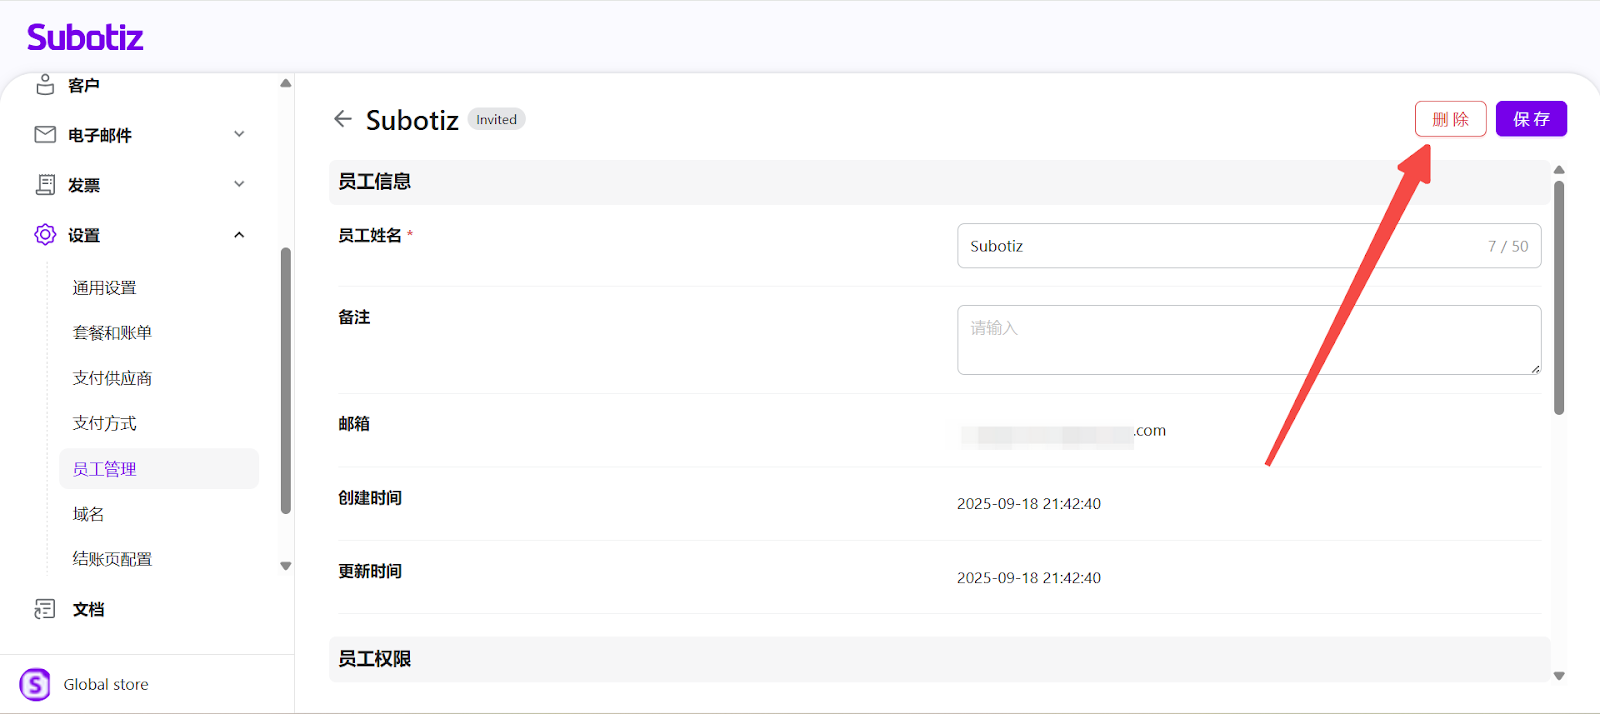Image resolution: width=1600 pixels, height=714 pixels.
Task: Click the Global store logo icon
Action: 35,684
